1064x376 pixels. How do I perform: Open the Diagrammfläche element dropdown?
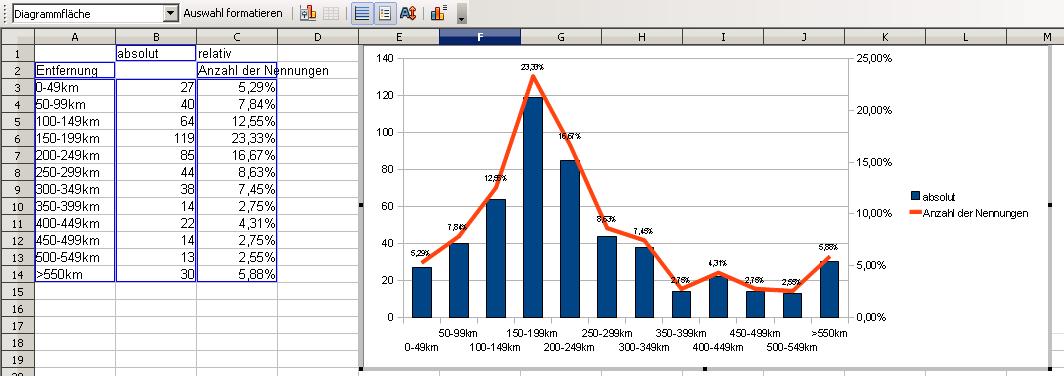[170, 14]
